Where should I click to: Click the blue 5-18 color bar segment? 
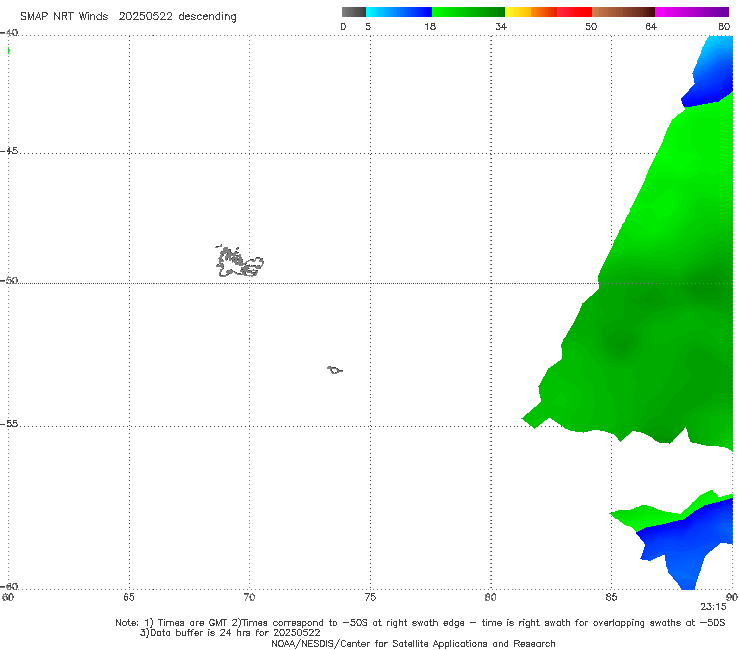[399, 12]
